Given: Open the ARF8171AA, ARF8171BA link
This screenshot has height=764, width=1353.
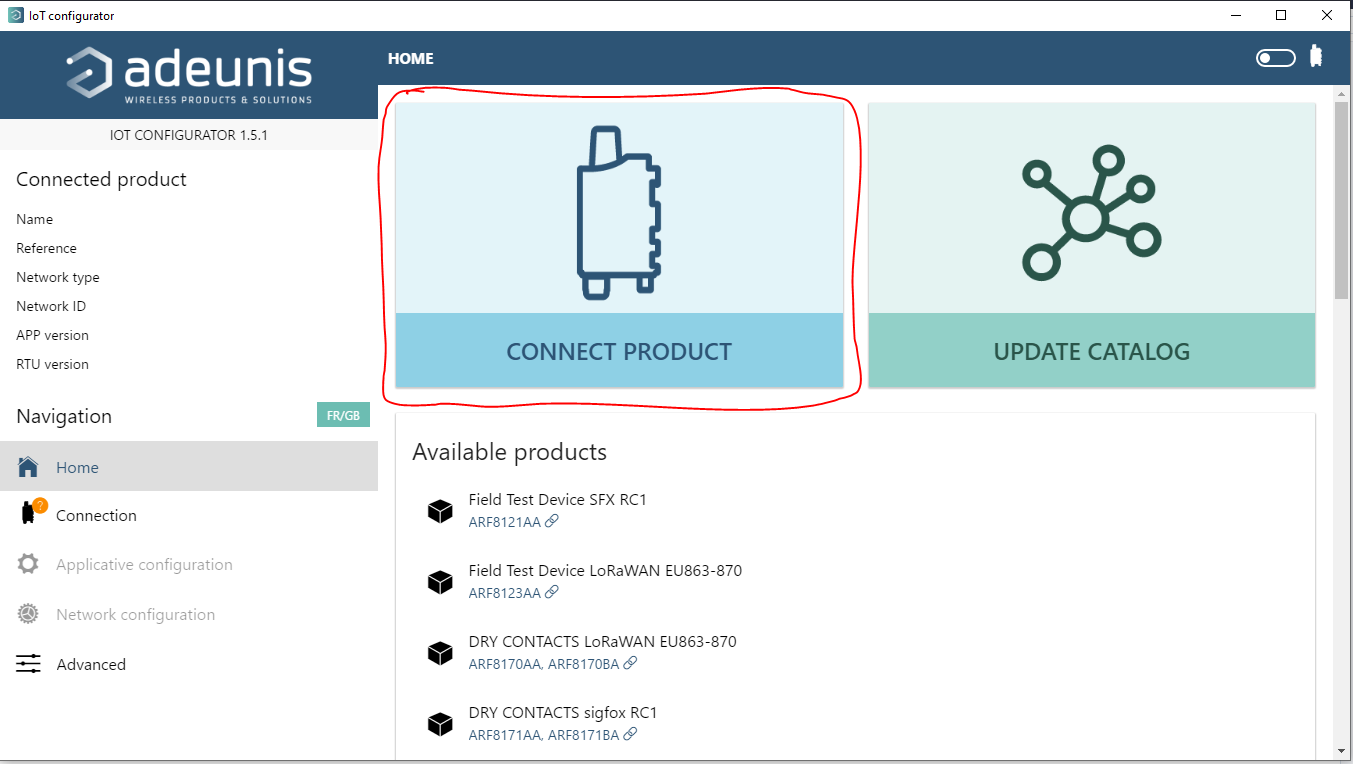Looking at the screenshot, I should click(x=544, y=735).
